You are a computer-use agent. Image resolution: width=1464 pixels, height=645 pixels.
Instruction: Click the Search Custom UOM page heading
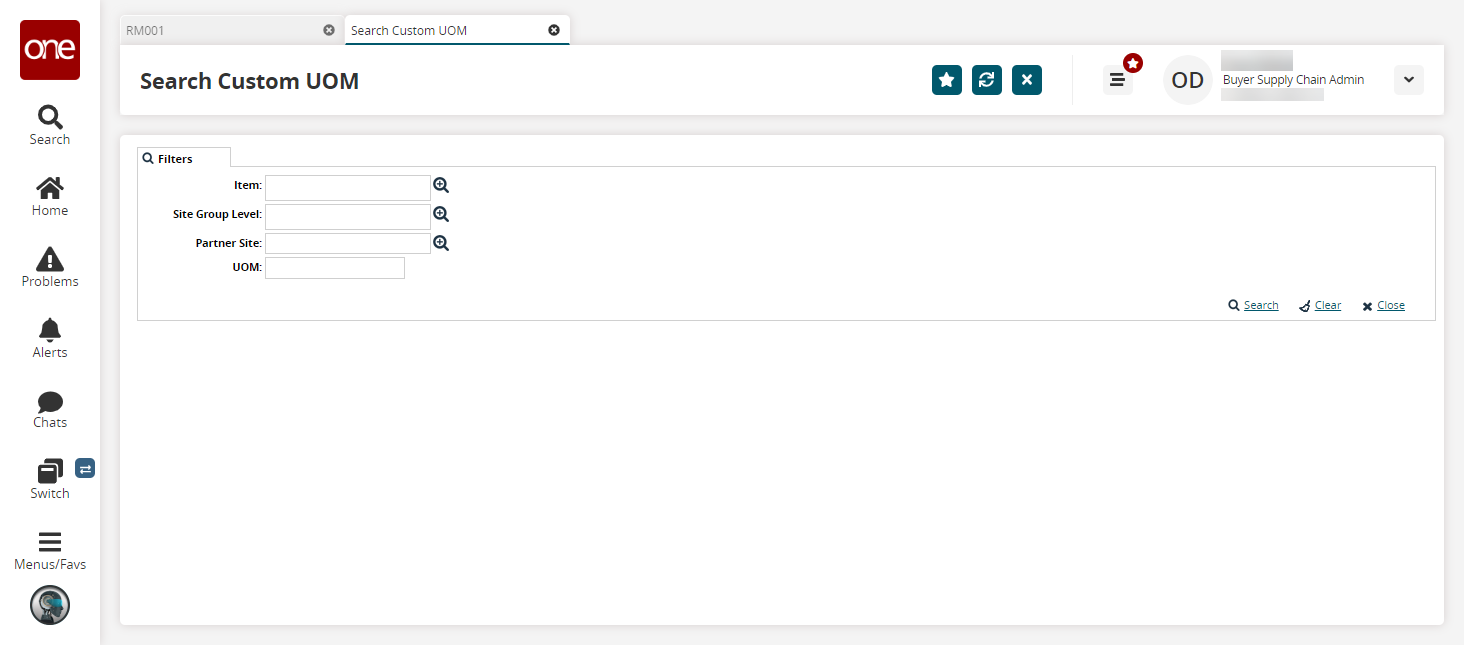point(249,81)
